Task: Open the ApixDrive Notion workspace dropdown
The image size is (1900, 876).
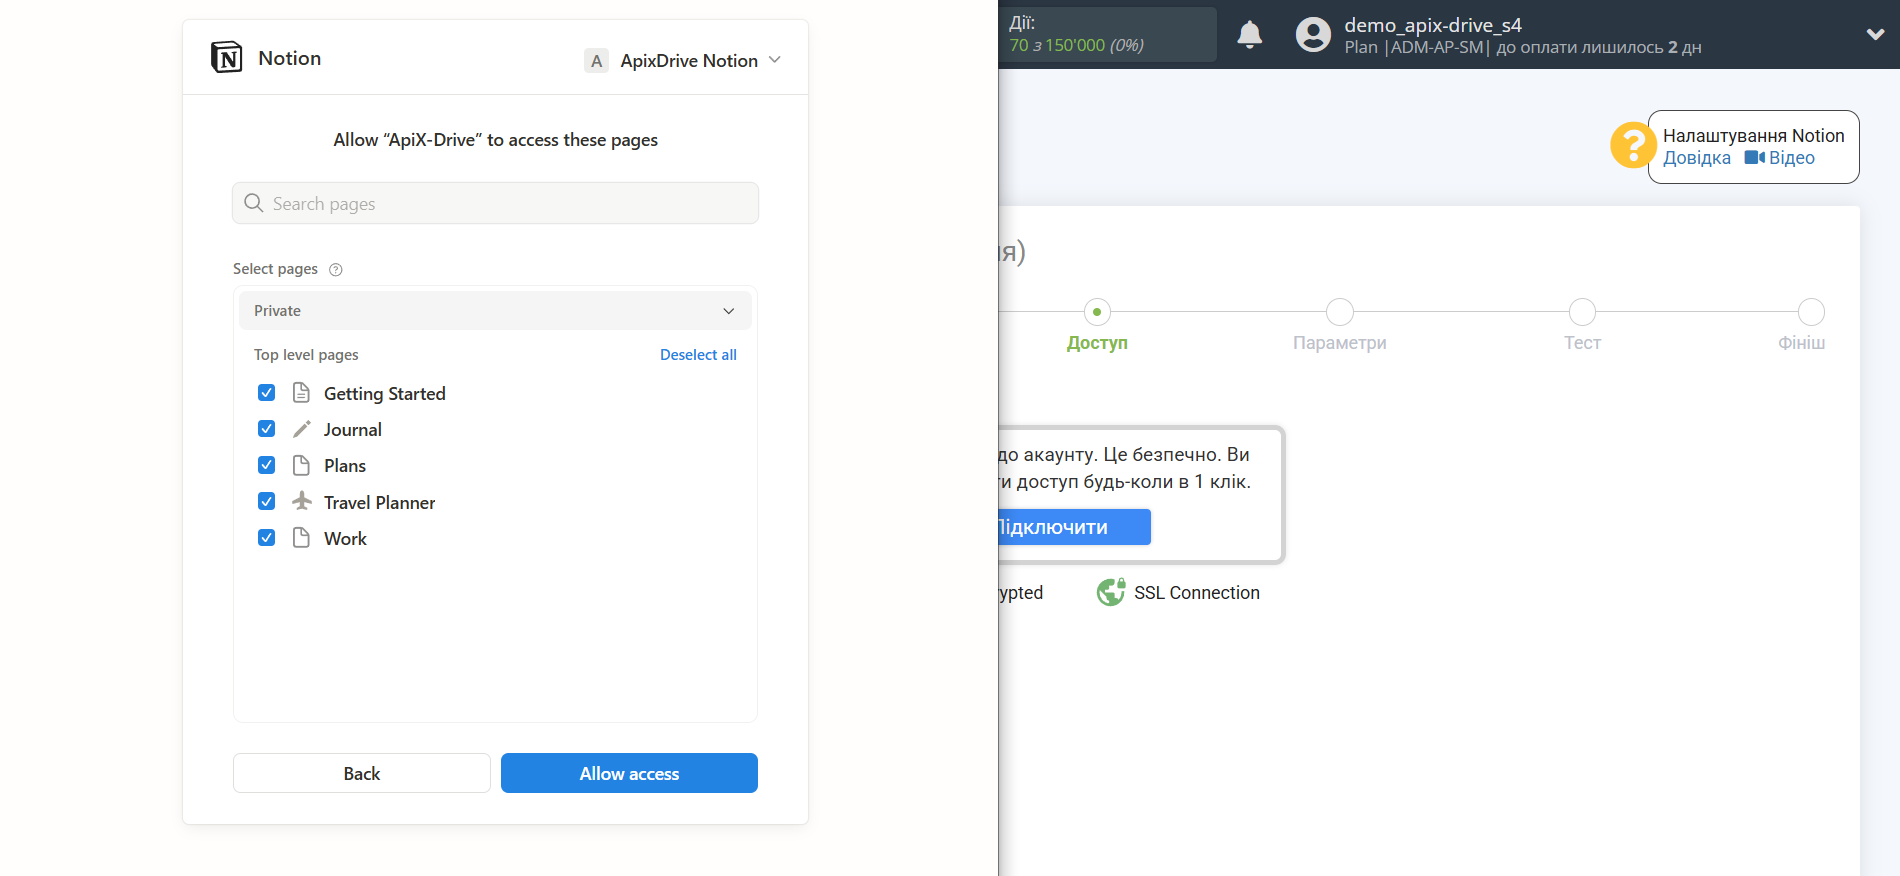Action: point(683,61)
